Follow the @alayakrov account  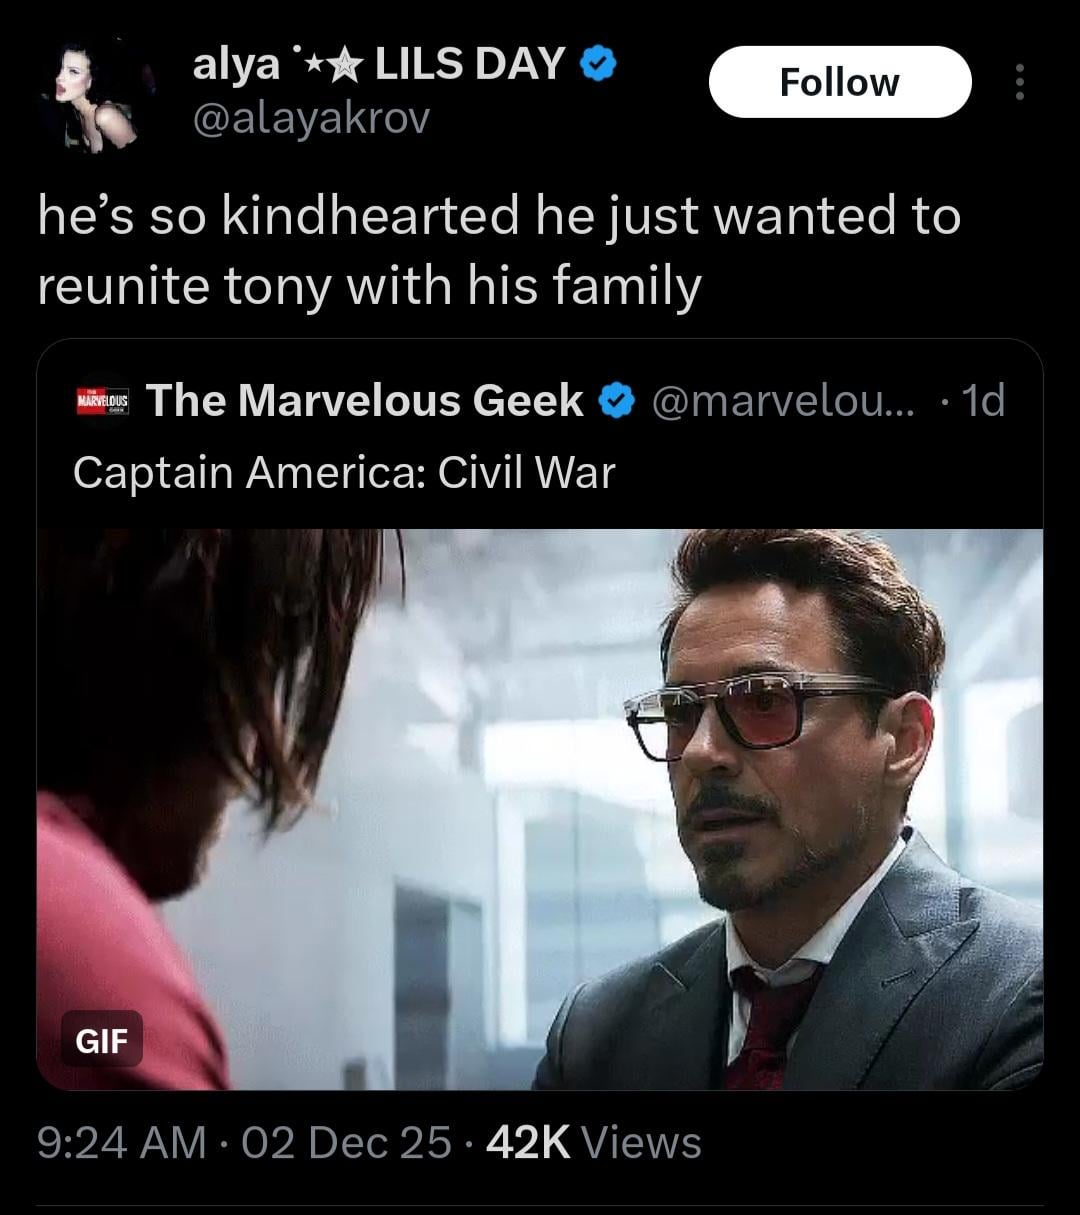[839, 82]
